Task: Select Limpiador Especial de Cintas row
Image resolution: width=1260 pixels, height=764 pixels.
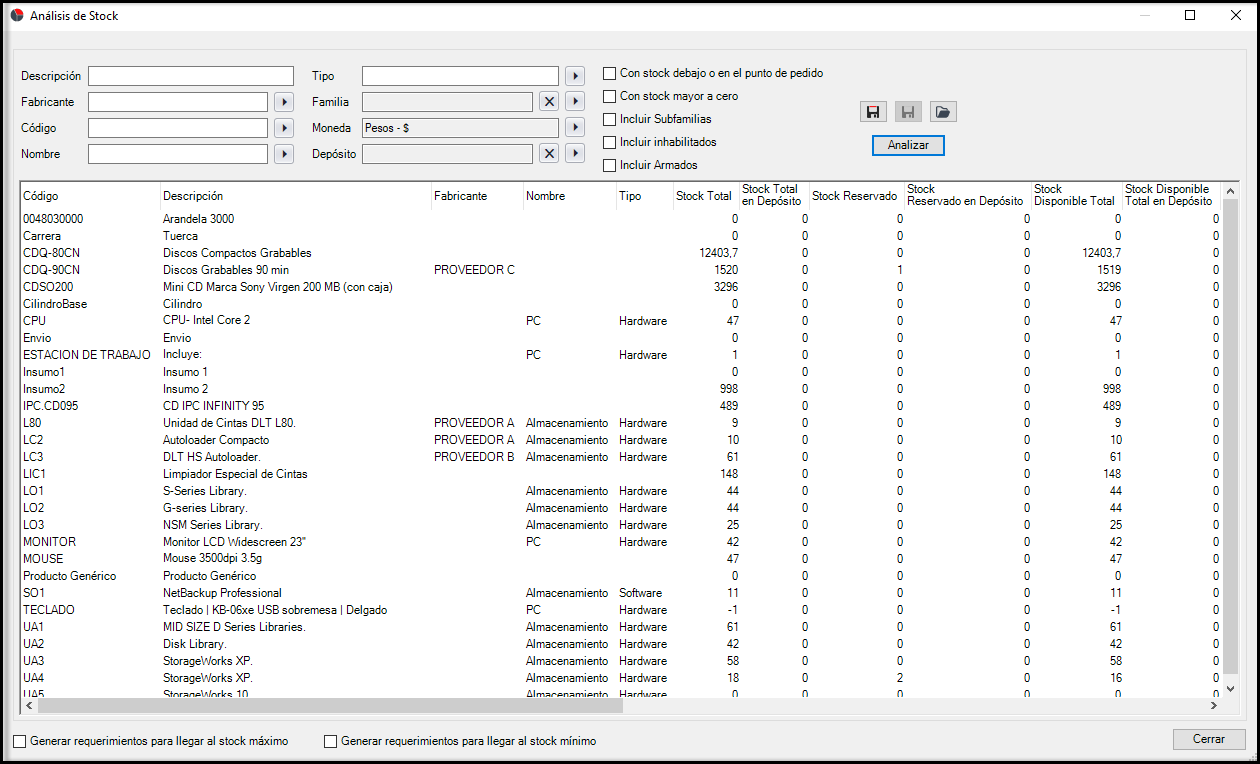Action: tap(620, 474)
